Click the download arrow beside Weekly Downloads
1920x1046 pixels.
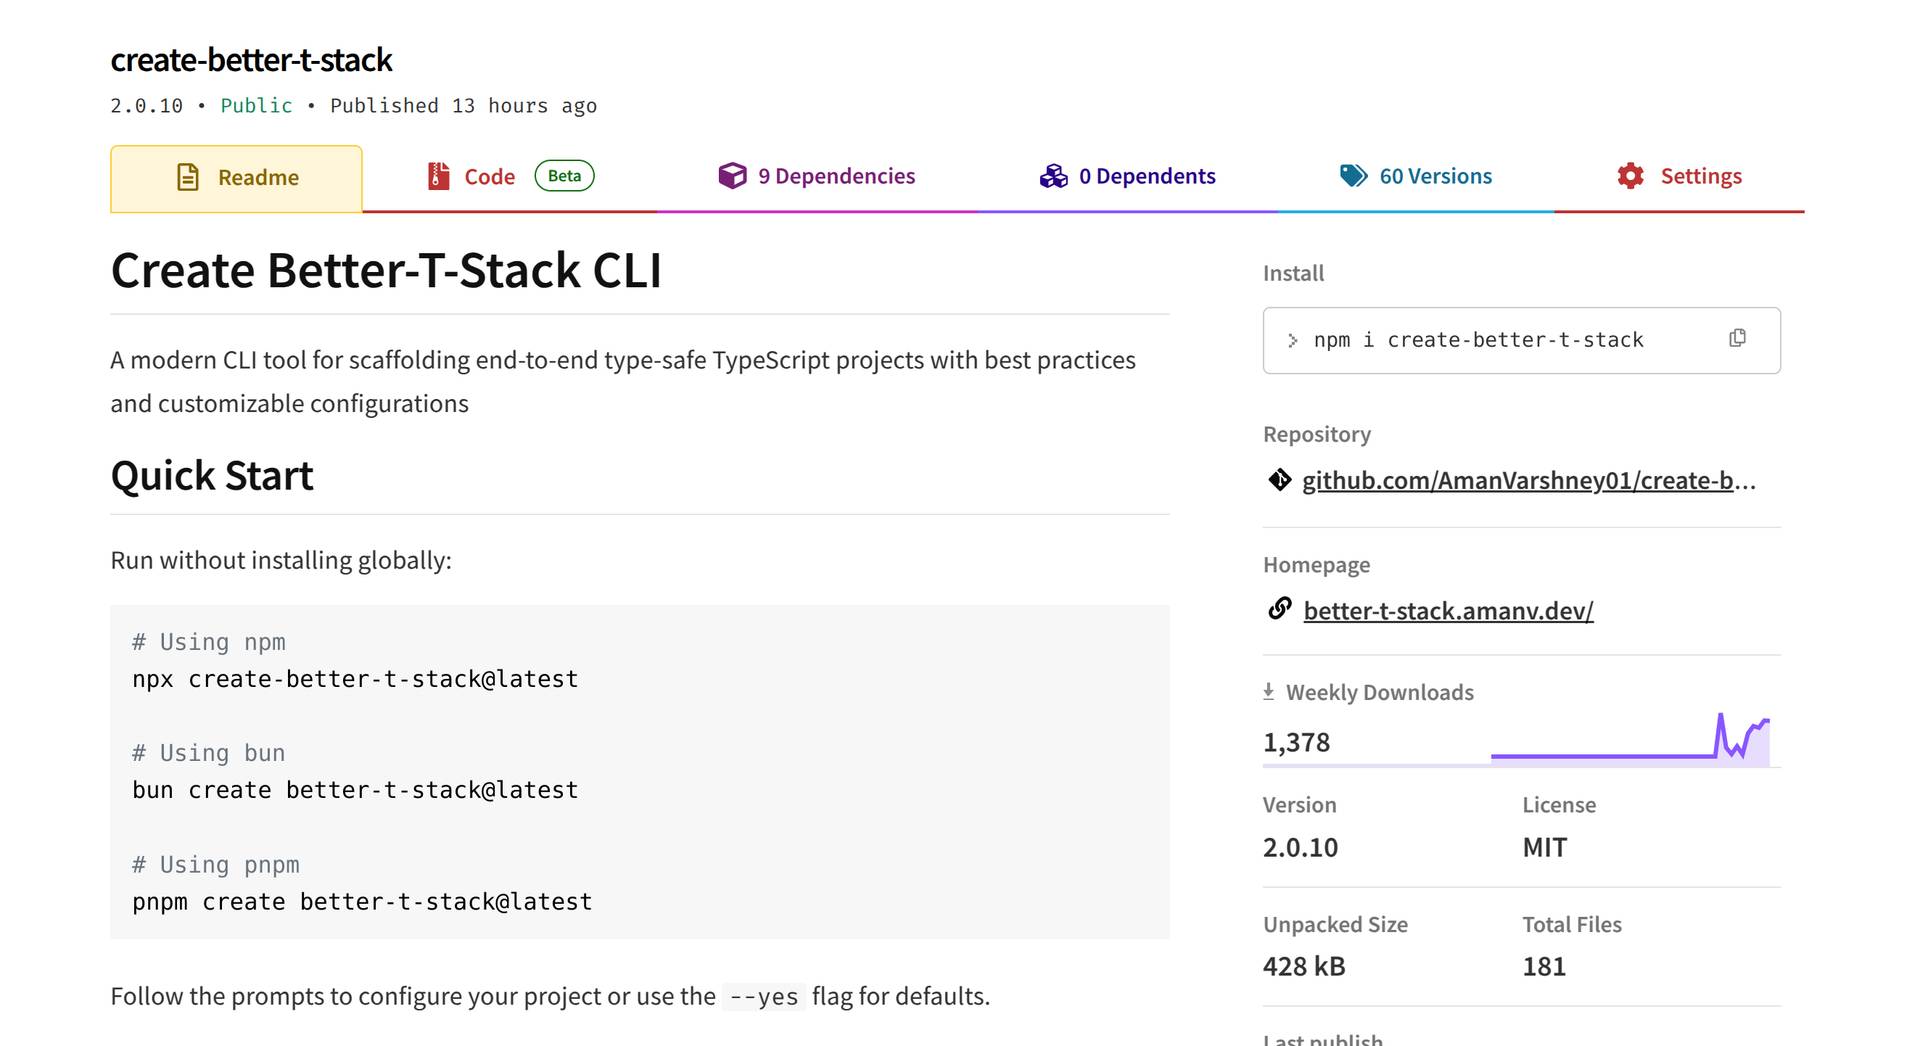(1269, 690)
